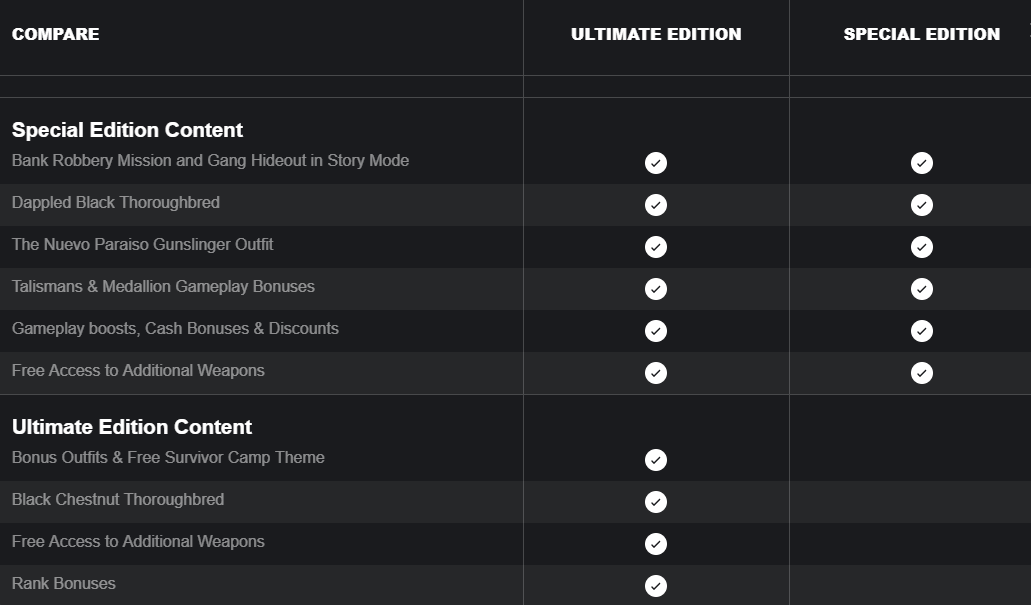1031x605 pixels.
Task: Click the Ultimate Edition Content section heading
Action: [132, 427]
